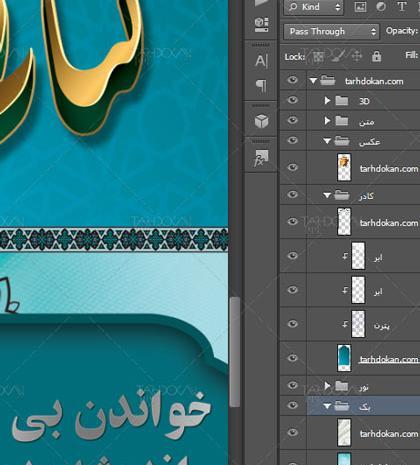Open the 3D panel cube icon
This screenshot has width=420, height=465.
click(x=261, y=121)
